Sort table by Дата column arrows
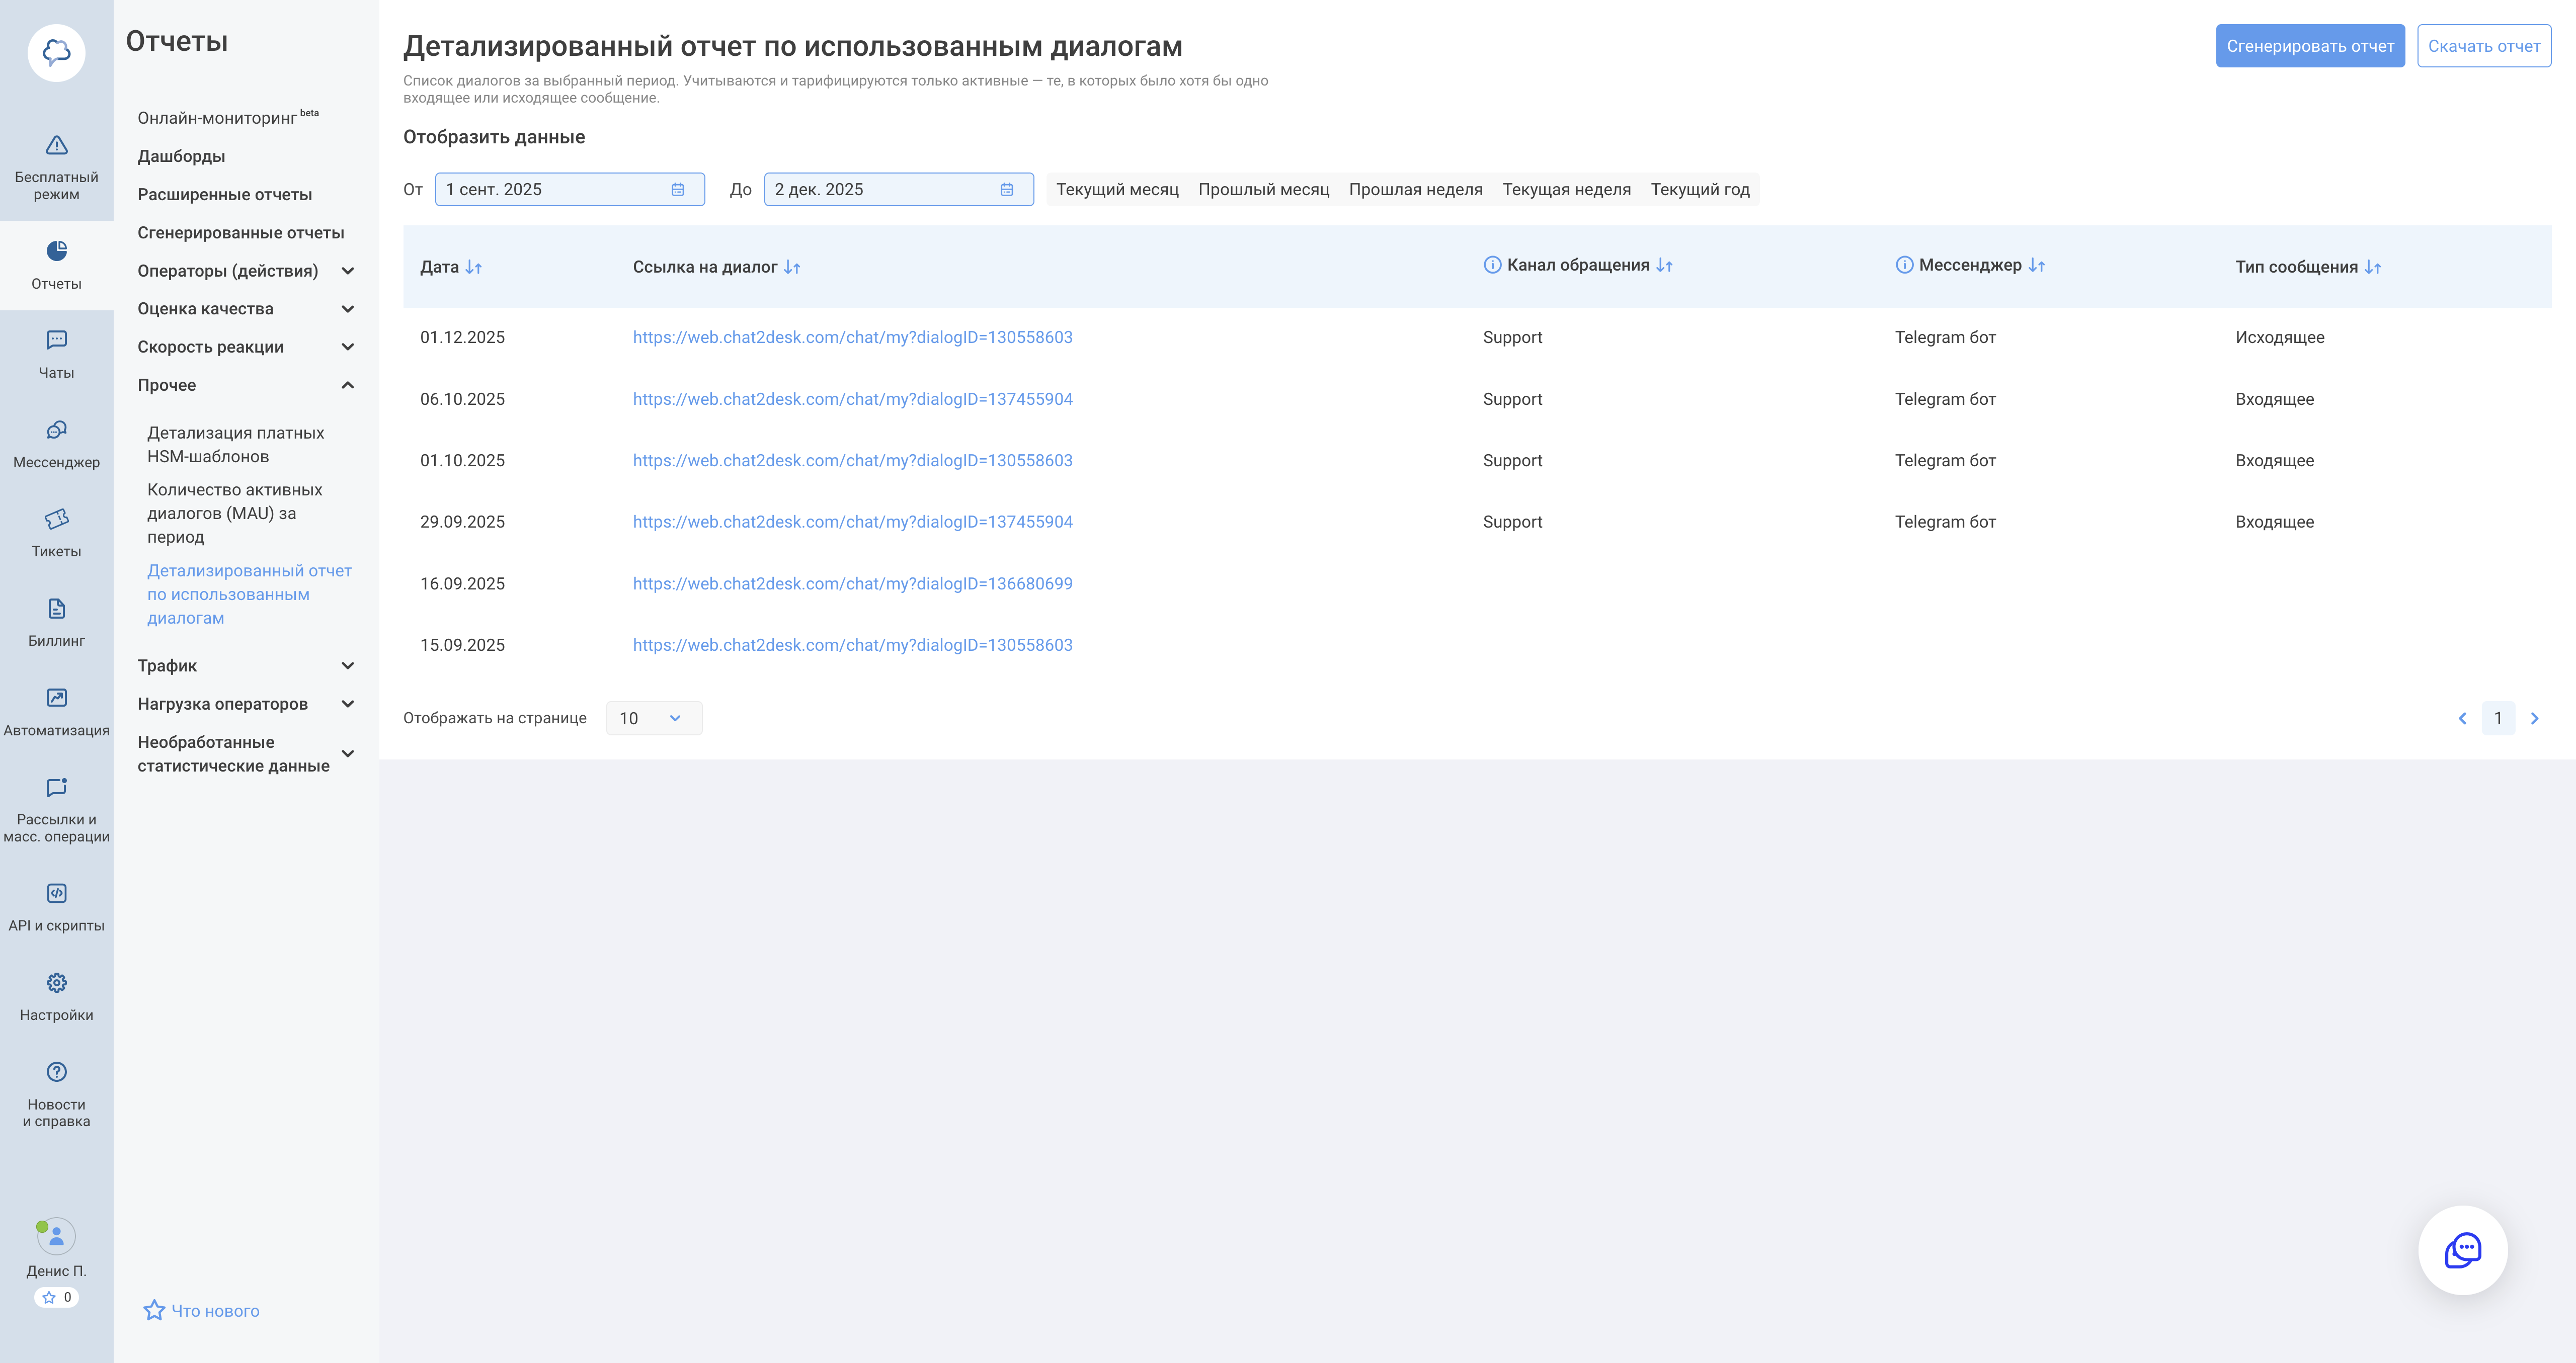Image resolution: width=2576 pixels, height=1363 pixels. tap(474, 268)
